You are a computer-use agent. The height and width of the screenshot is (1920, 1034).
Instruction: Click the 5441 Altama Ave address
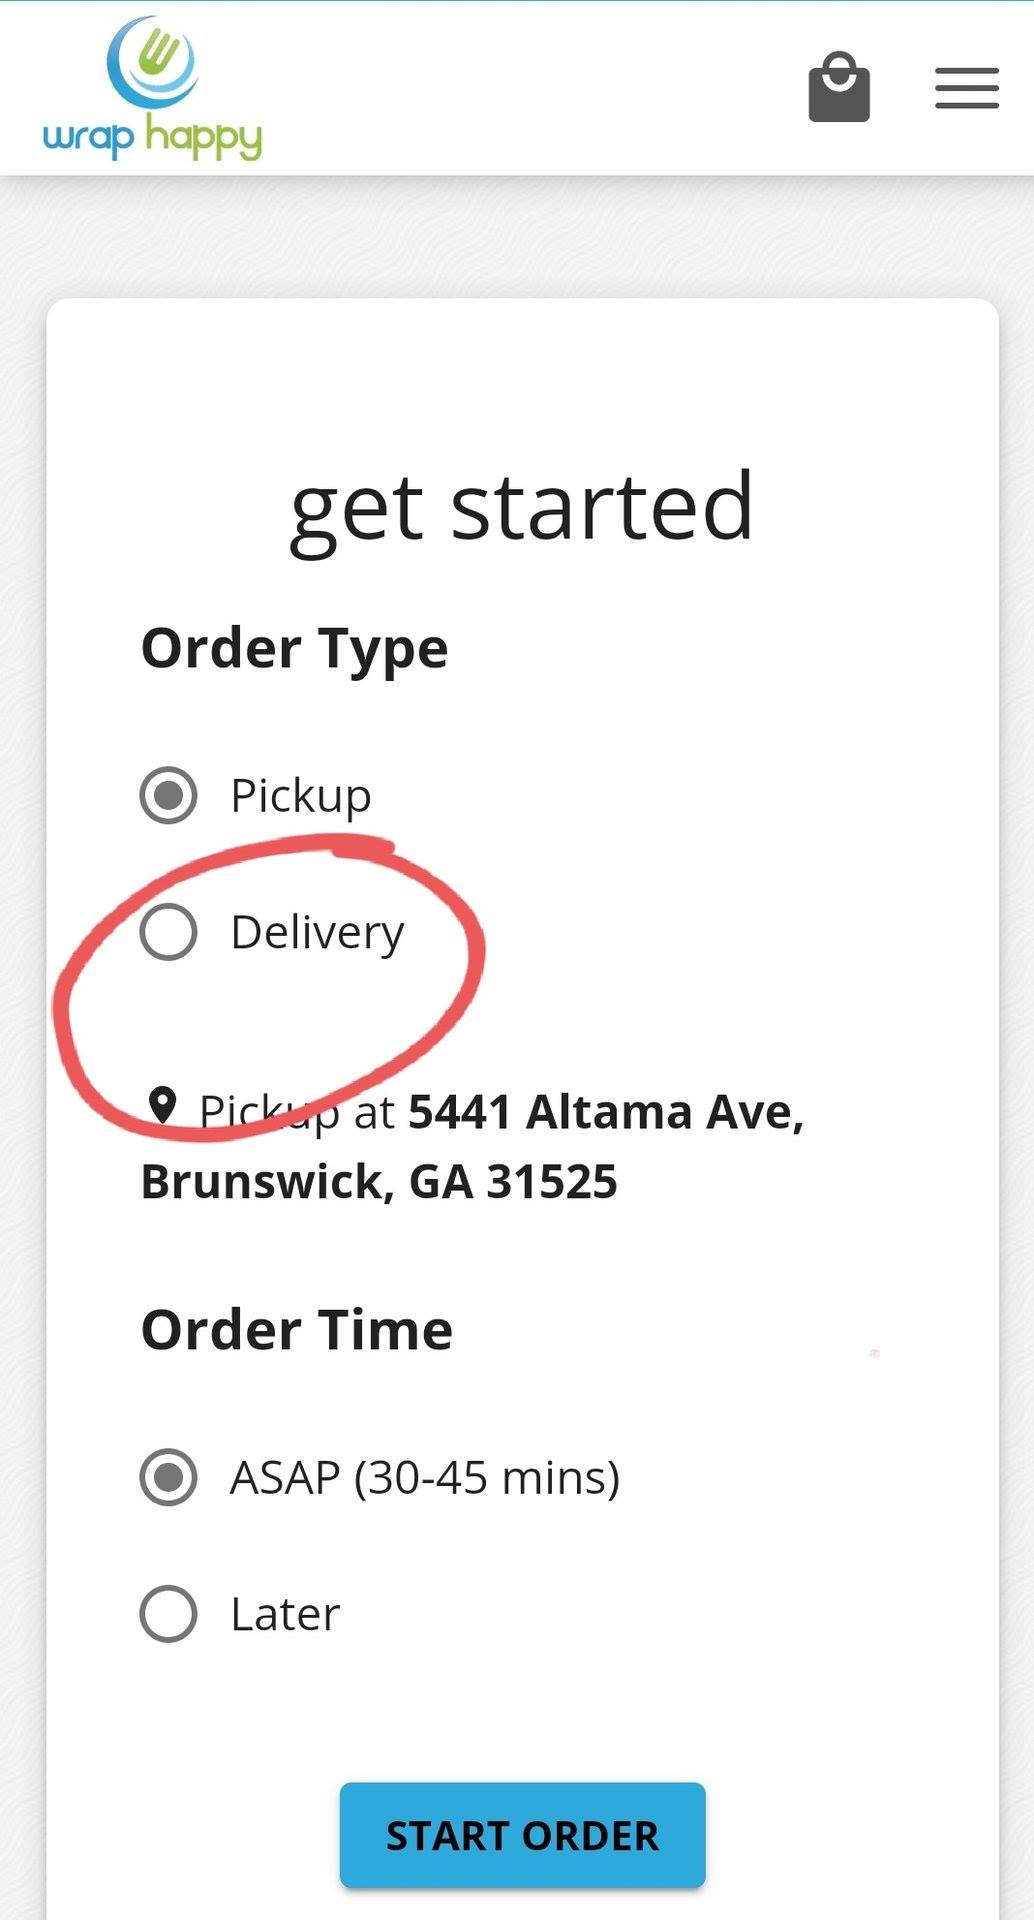[606, 1111]
